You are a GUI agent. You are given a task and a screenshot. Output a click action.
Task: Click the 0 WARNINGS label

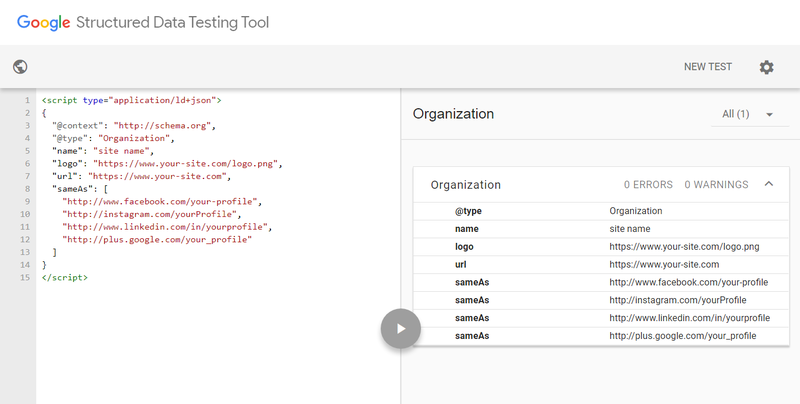click(716, 185)
